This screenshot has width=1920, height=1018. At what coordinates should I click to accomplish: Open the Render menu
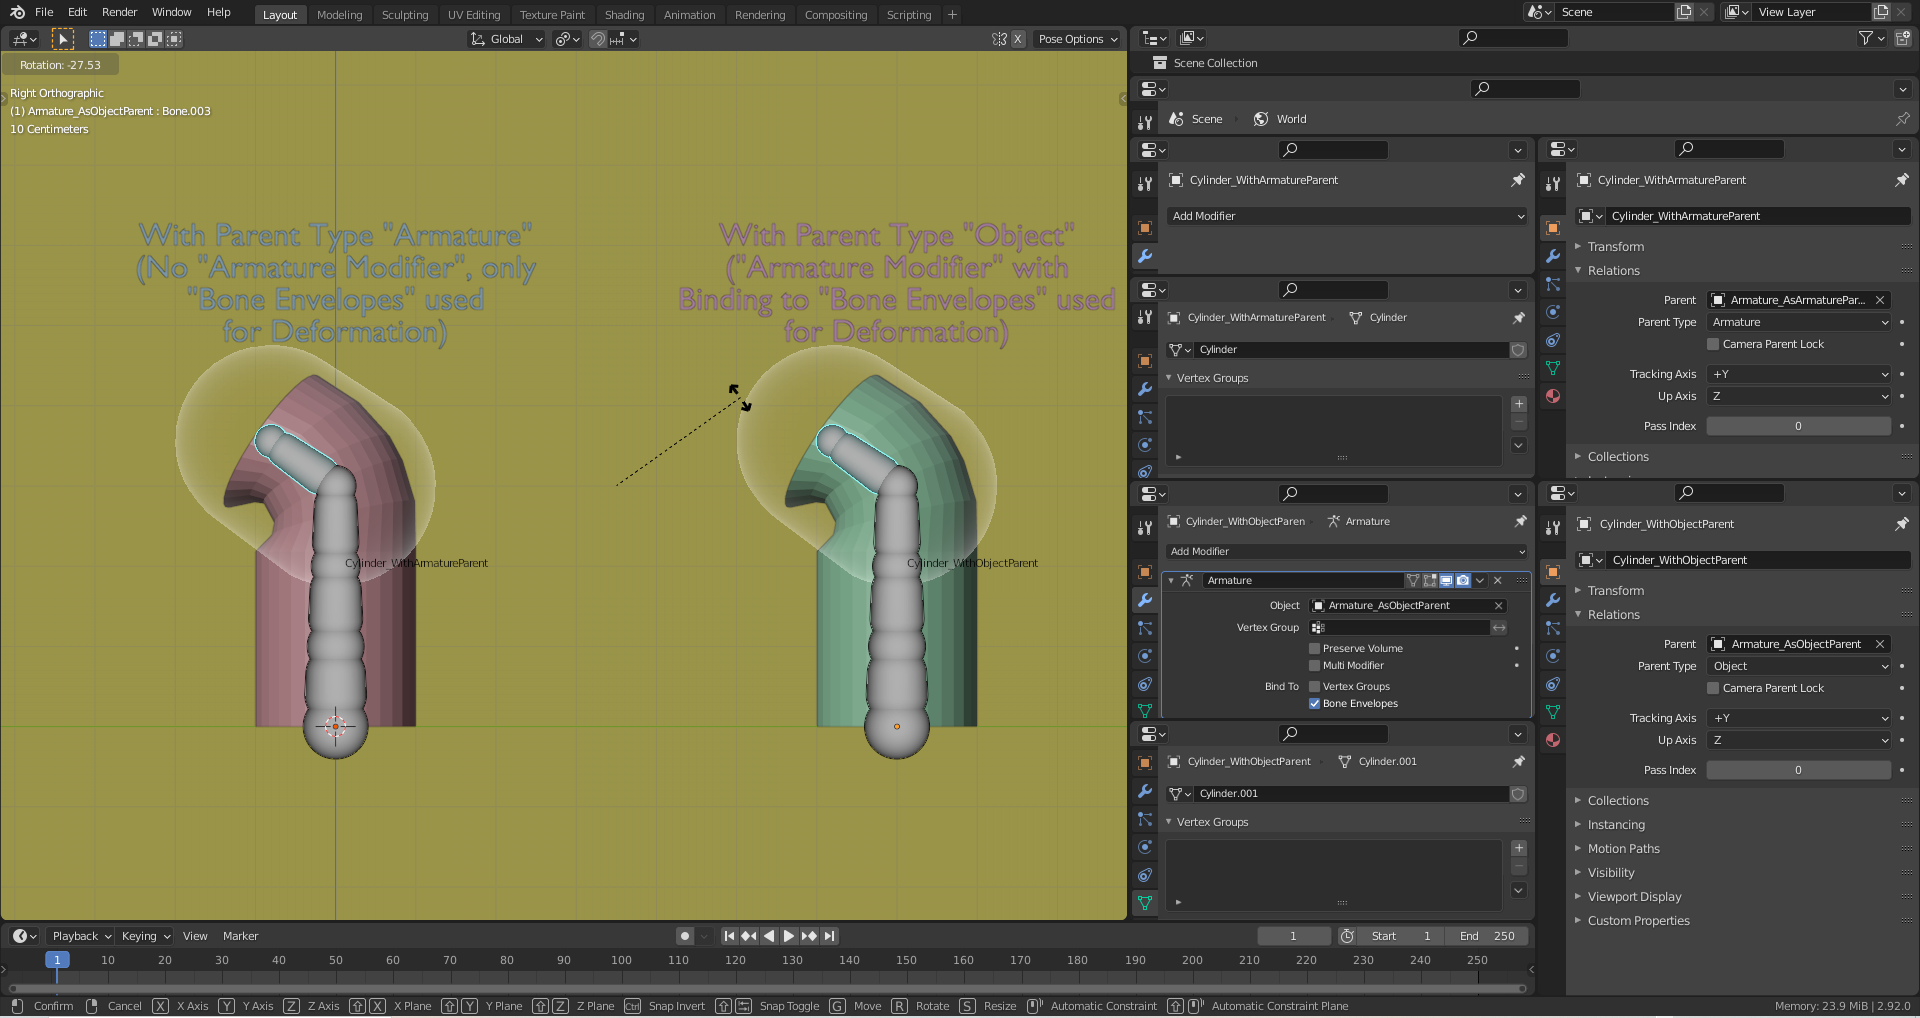[119, 12]
